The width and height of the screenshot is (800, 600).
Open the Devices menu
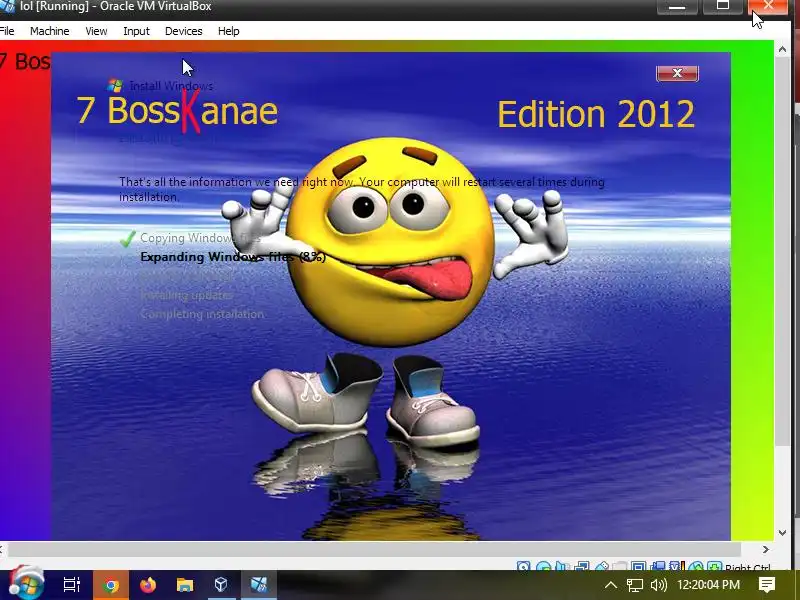tap(183, 31)
